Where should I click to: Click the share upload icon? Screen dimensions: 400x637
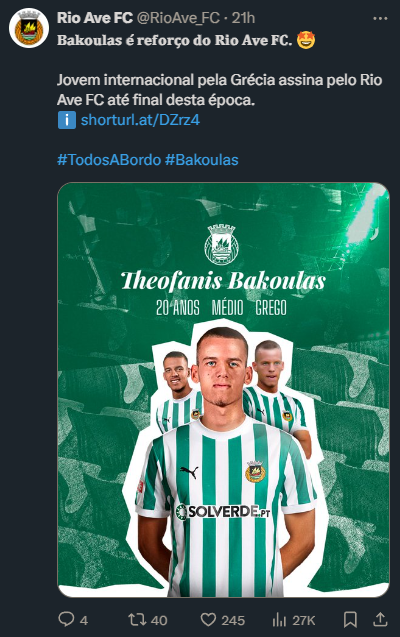click(x=380, y=620)
